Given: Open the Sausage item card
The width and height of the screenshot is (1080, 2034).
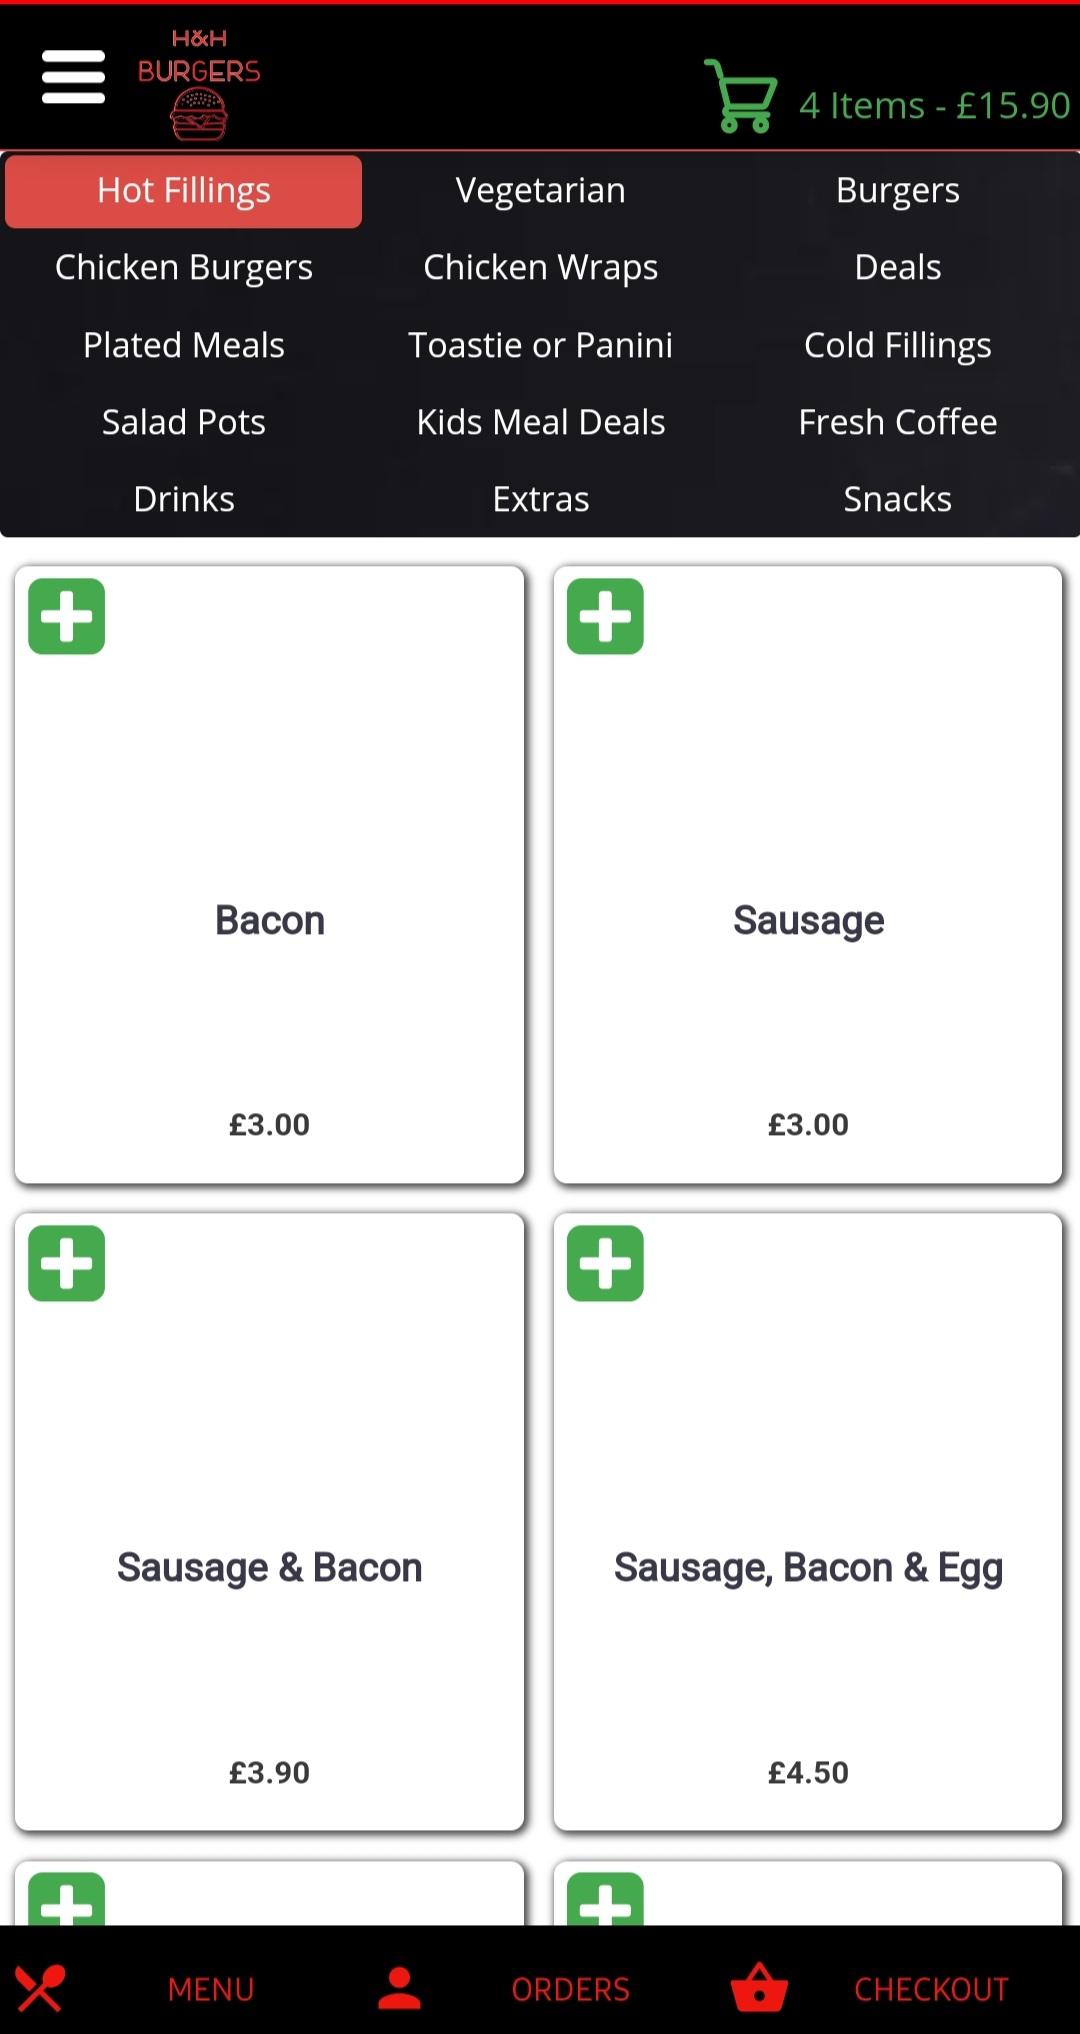Looking at the screenshot, I should tap(808, 875).
